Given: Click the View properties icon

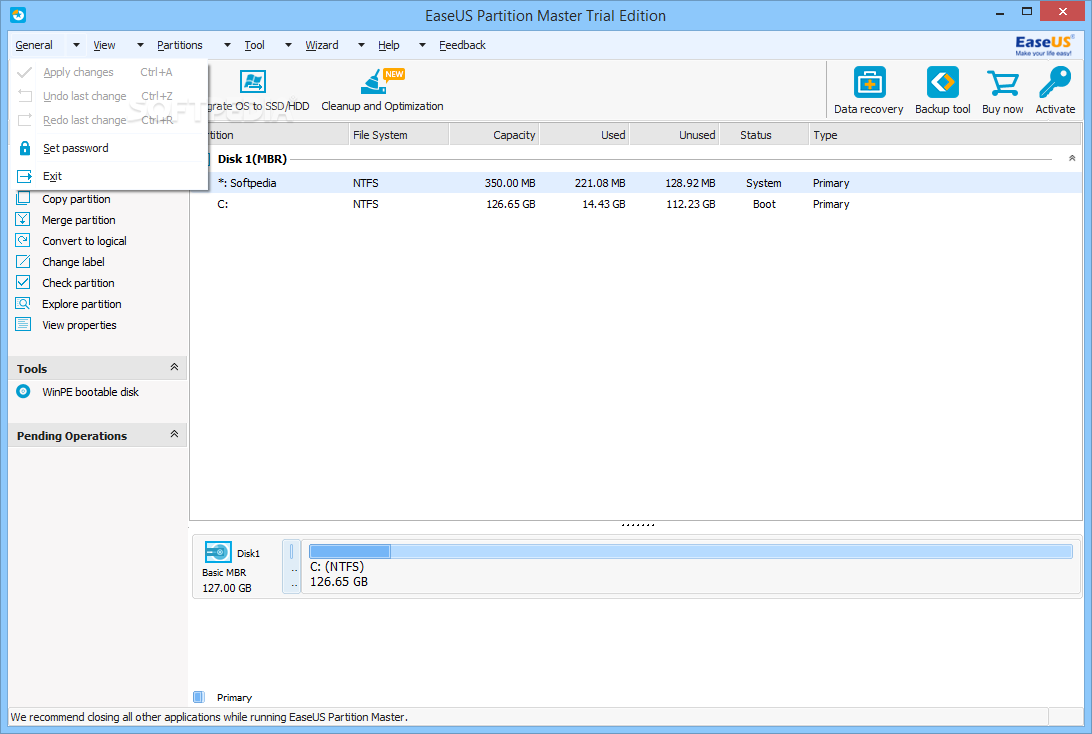Looking at the screenshot, I should click(x=23, y=325).
